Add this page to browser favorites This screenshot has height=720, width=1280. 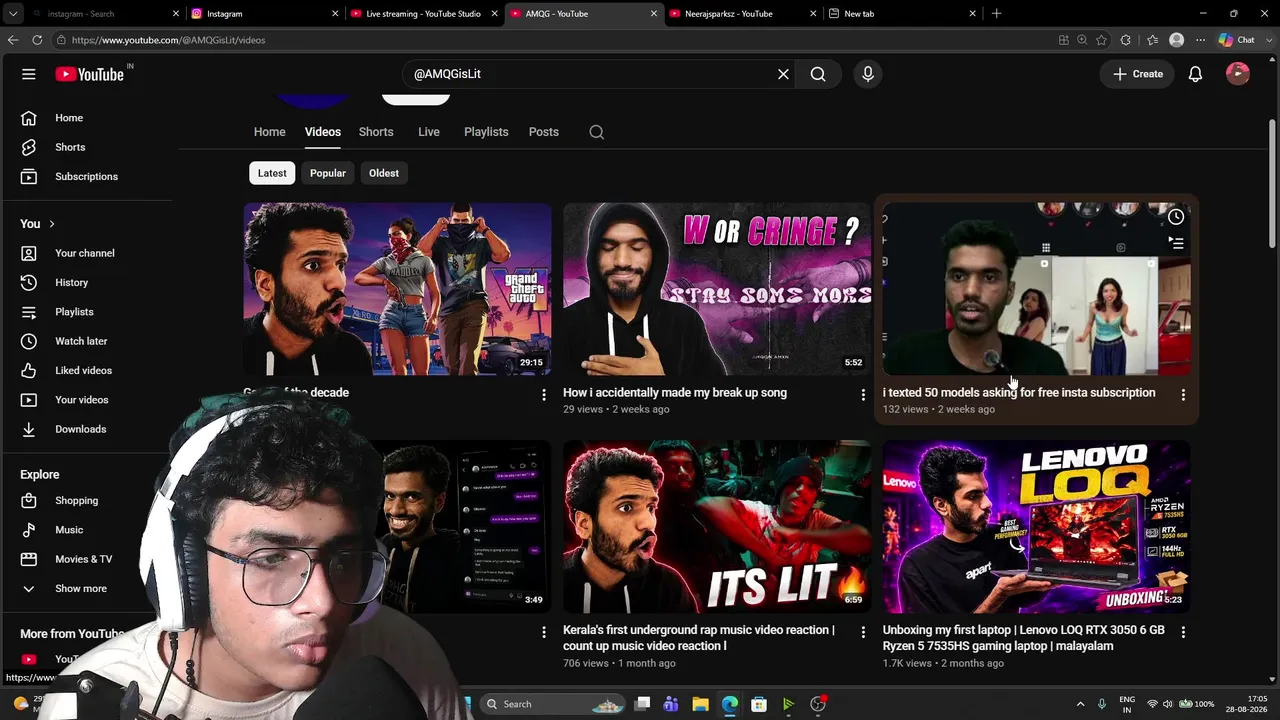point(1101,40)
